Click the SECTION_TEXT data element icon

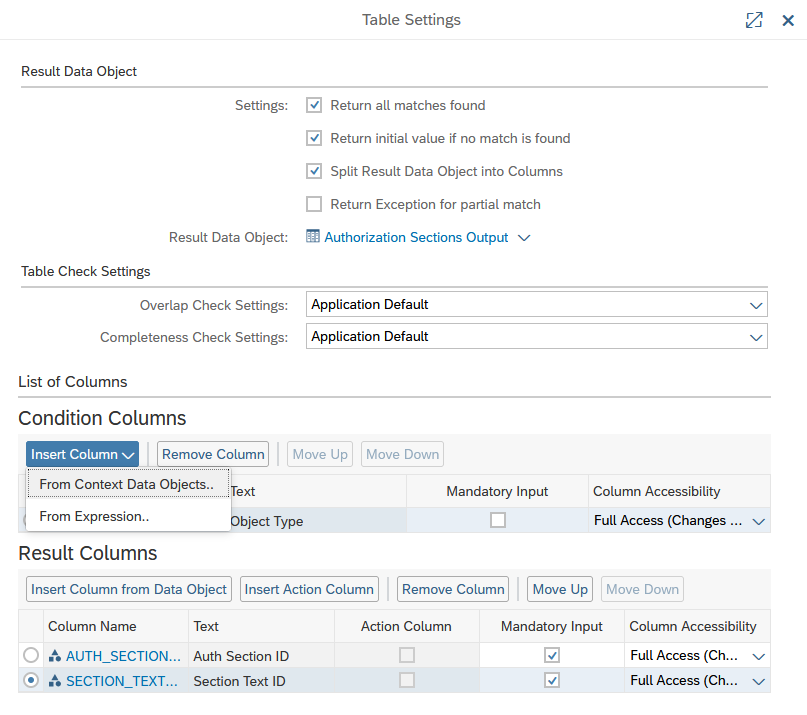pyautogui.click(x=55, y=681)
